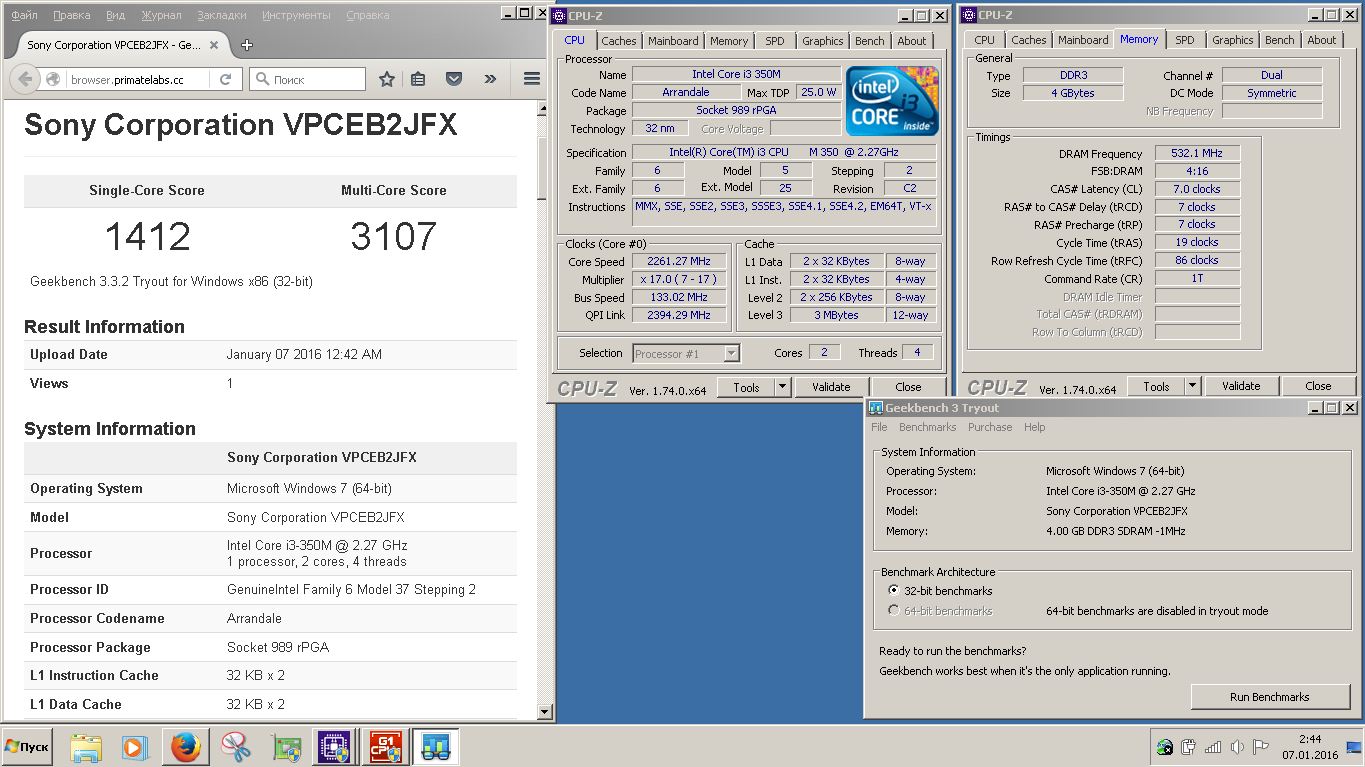Switch to SPD tab in right CPU-Z
Image resolution: width=1365 pixels, height=767 pixels.
tap(1185, 40)
